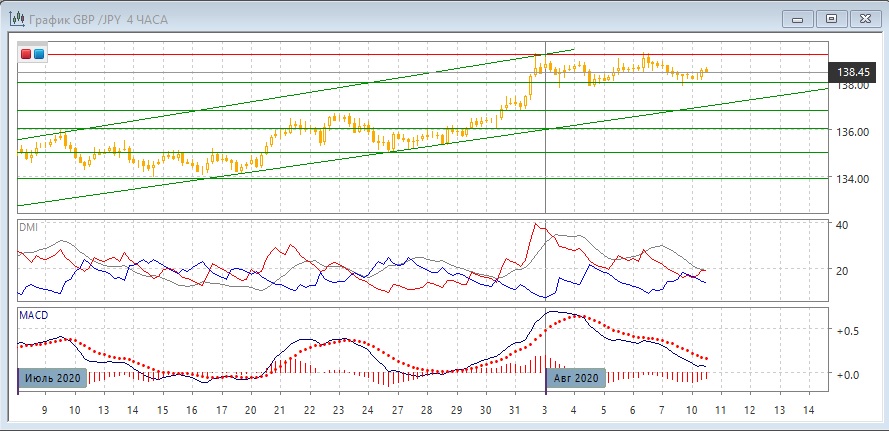The image size is (889, 431).
Task: Click the blue square button on chart
Action: coord(39,53)
